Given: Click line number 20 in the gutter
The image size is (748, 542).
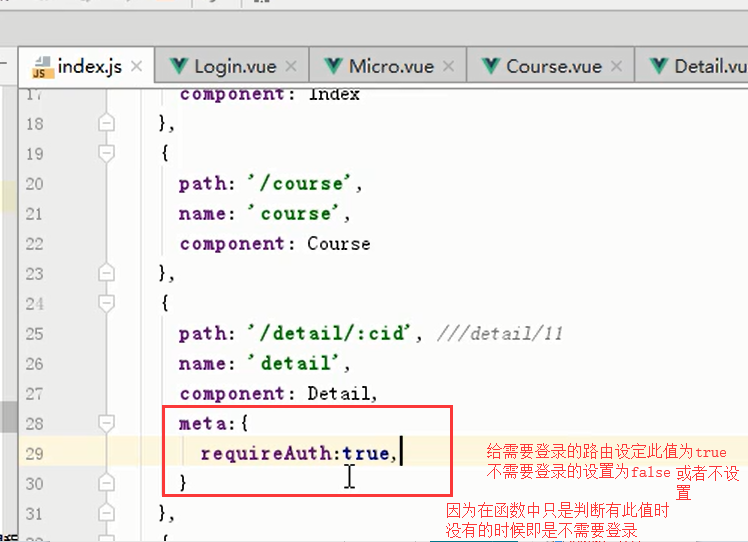Looking at the screenshot, I should click(x=34, y=184).
